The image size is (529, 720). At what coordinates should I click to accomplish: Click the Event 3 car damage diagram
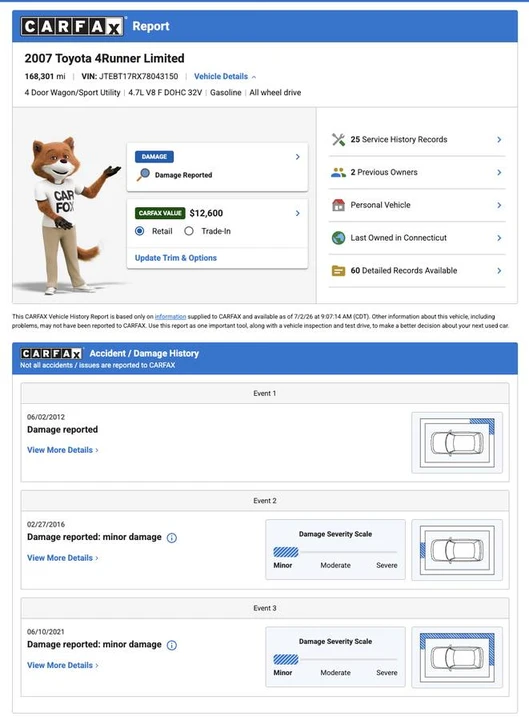pyautogui.click(x=457, y=657)
